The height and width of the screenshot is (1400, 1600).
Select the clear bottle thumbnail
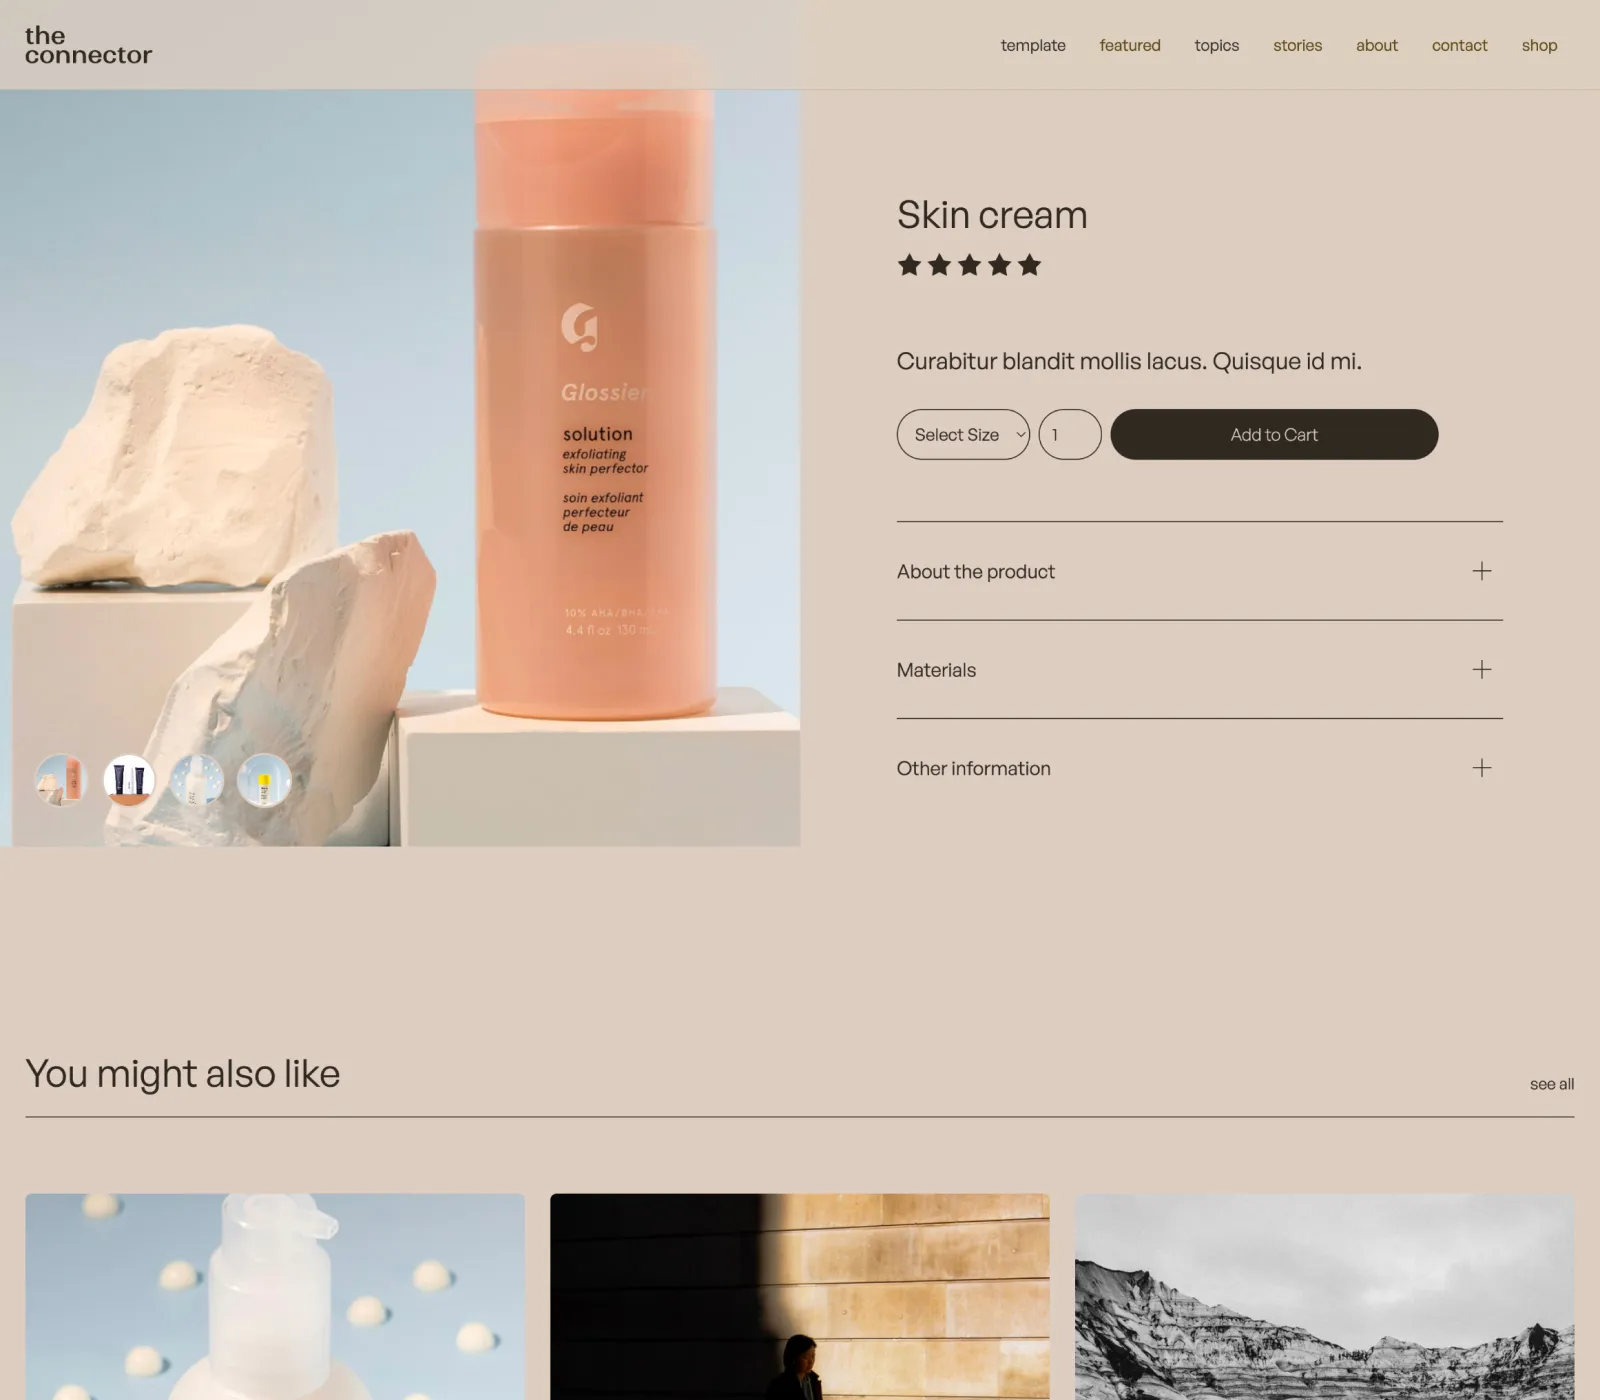point(197,780)
